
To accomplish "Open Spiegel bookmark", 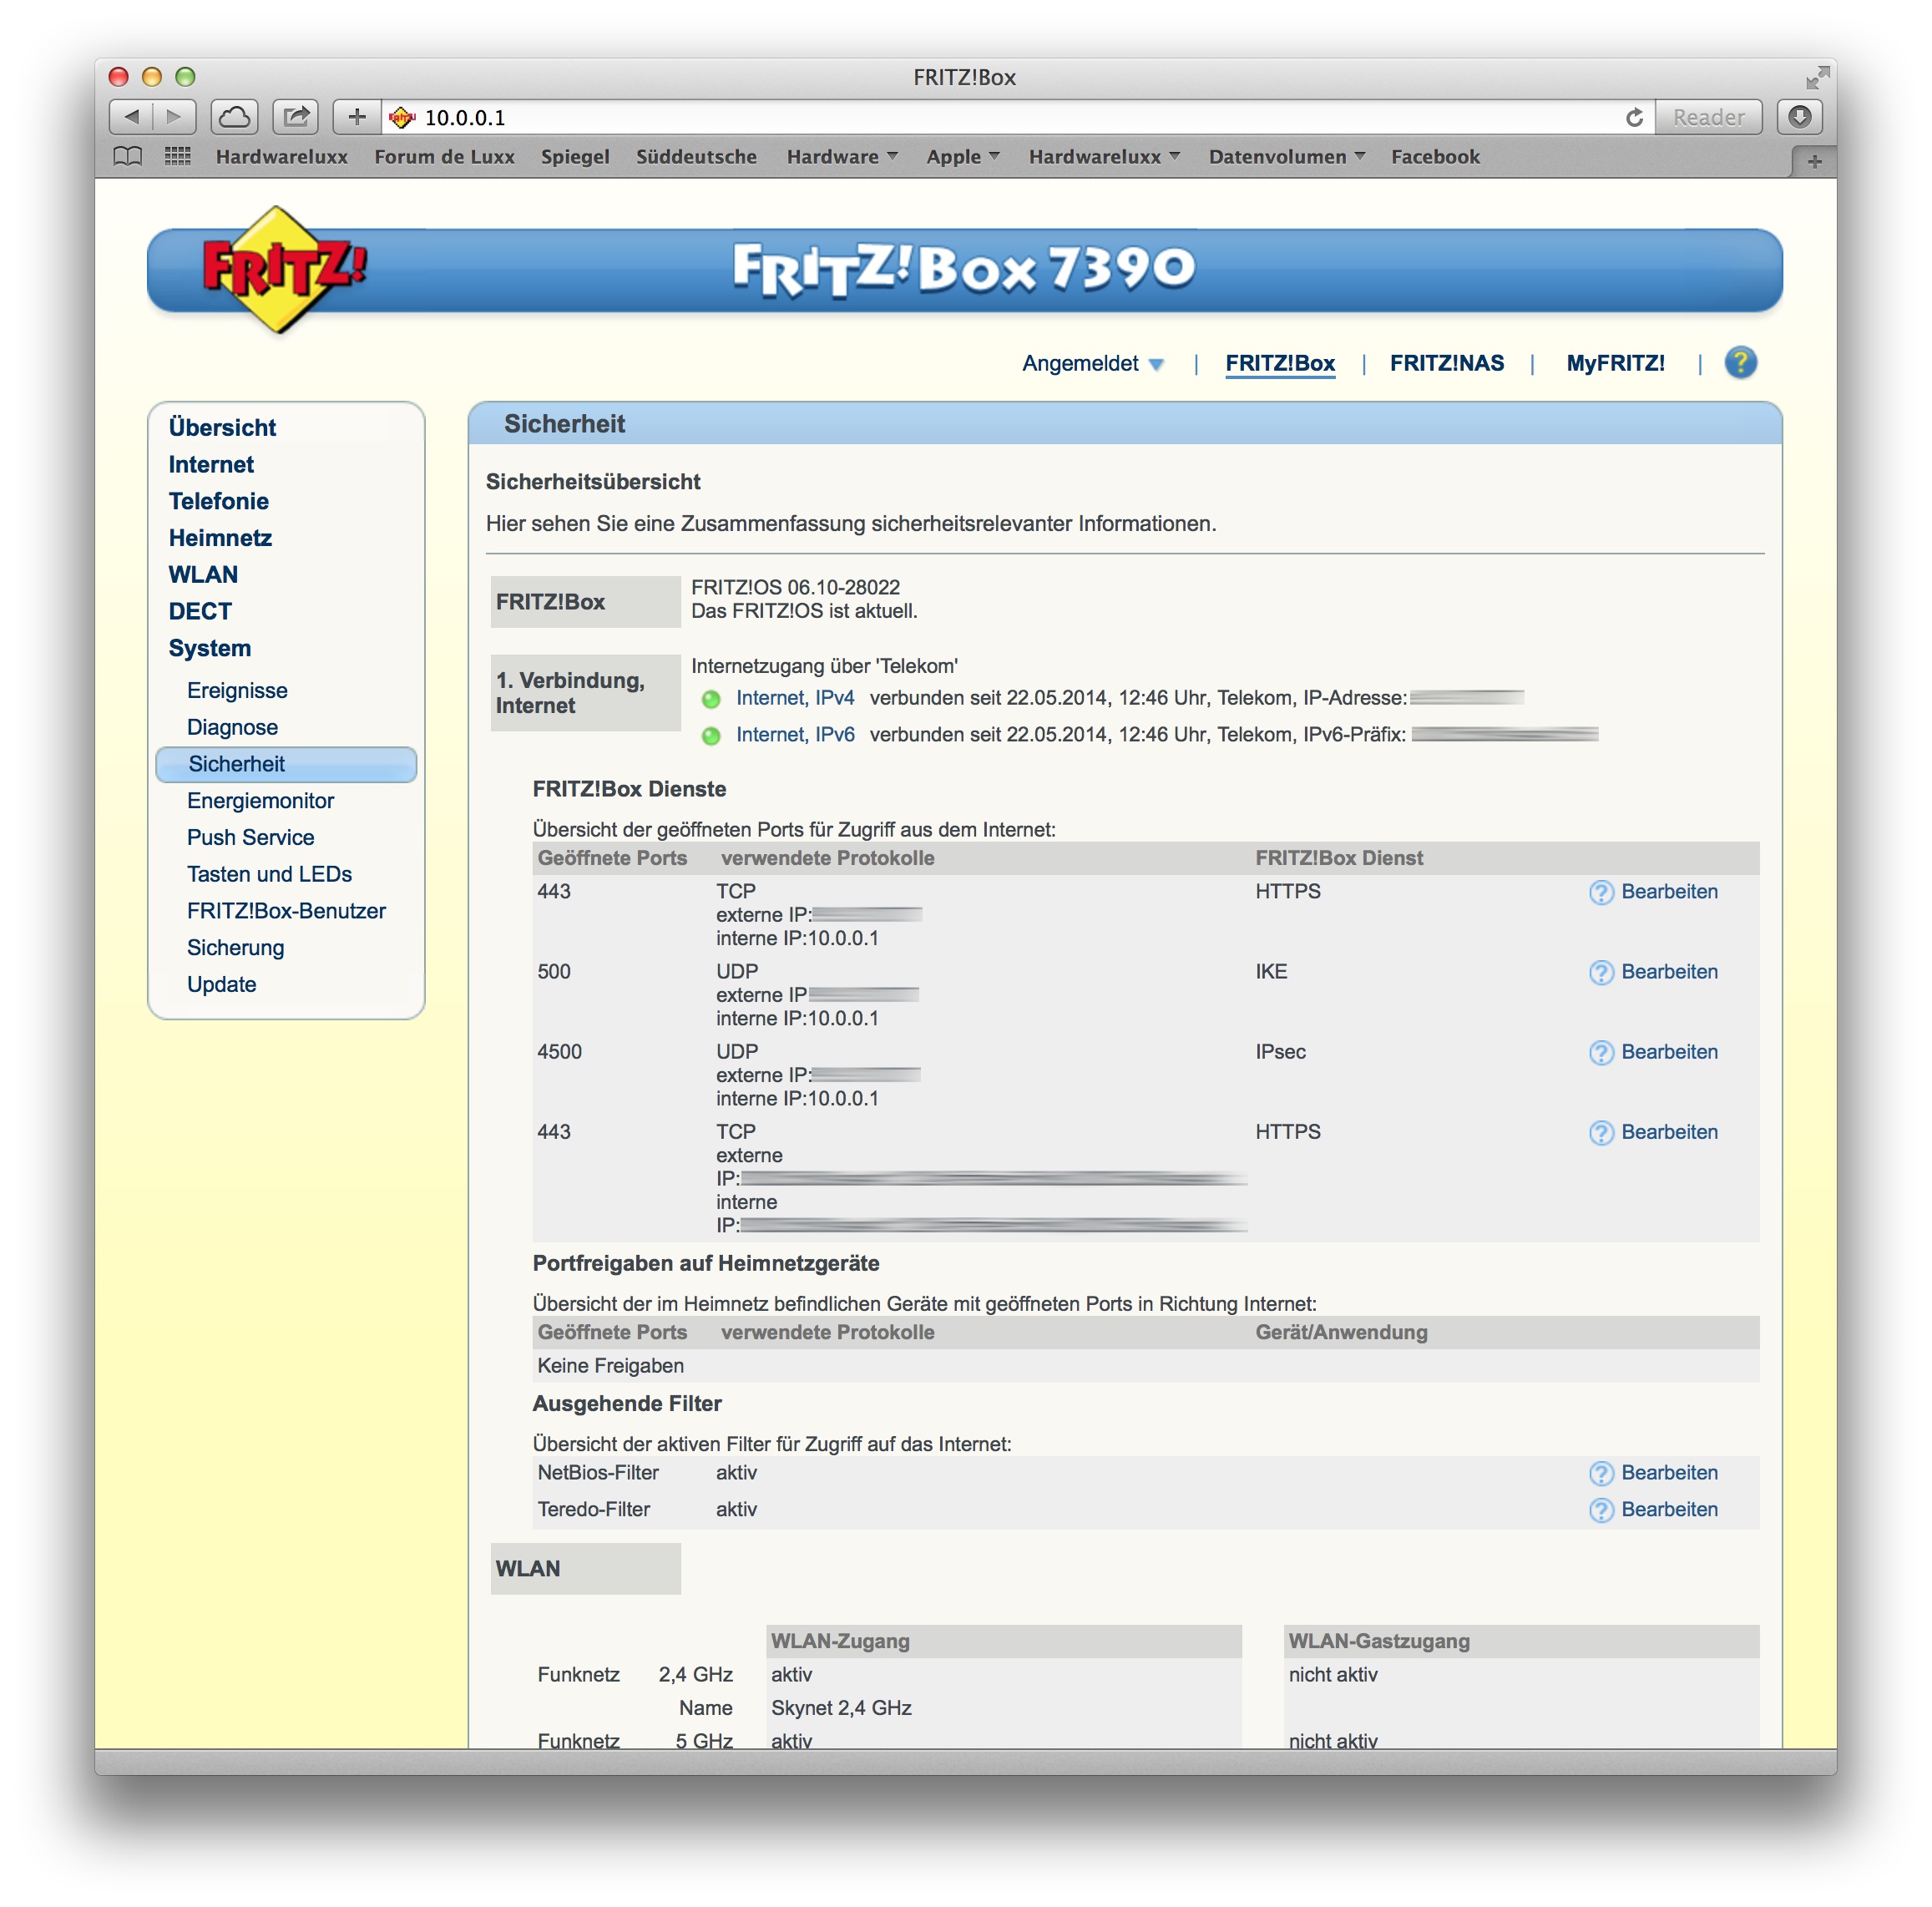I will [575, 157].
